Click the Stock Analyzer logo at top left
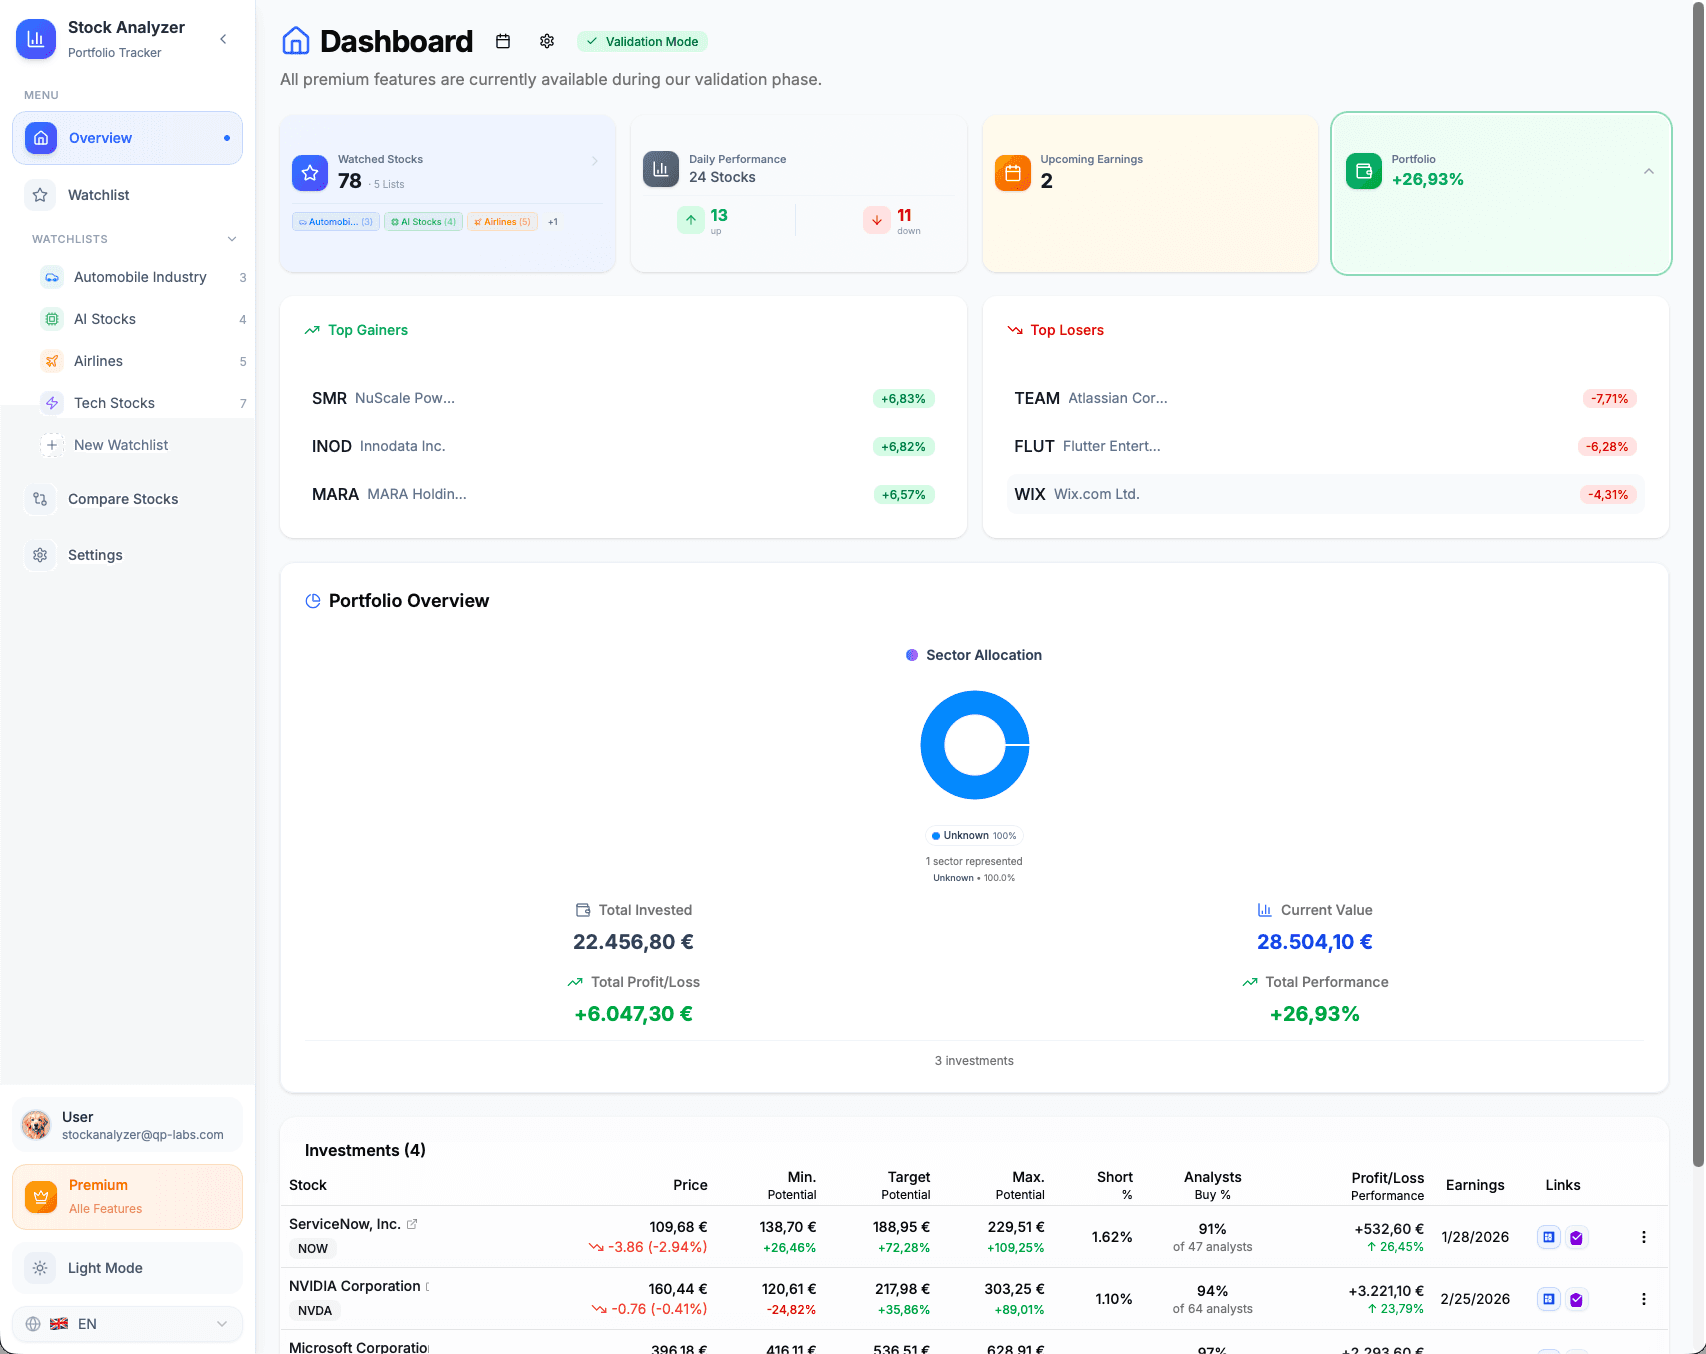 pos(36,39)
